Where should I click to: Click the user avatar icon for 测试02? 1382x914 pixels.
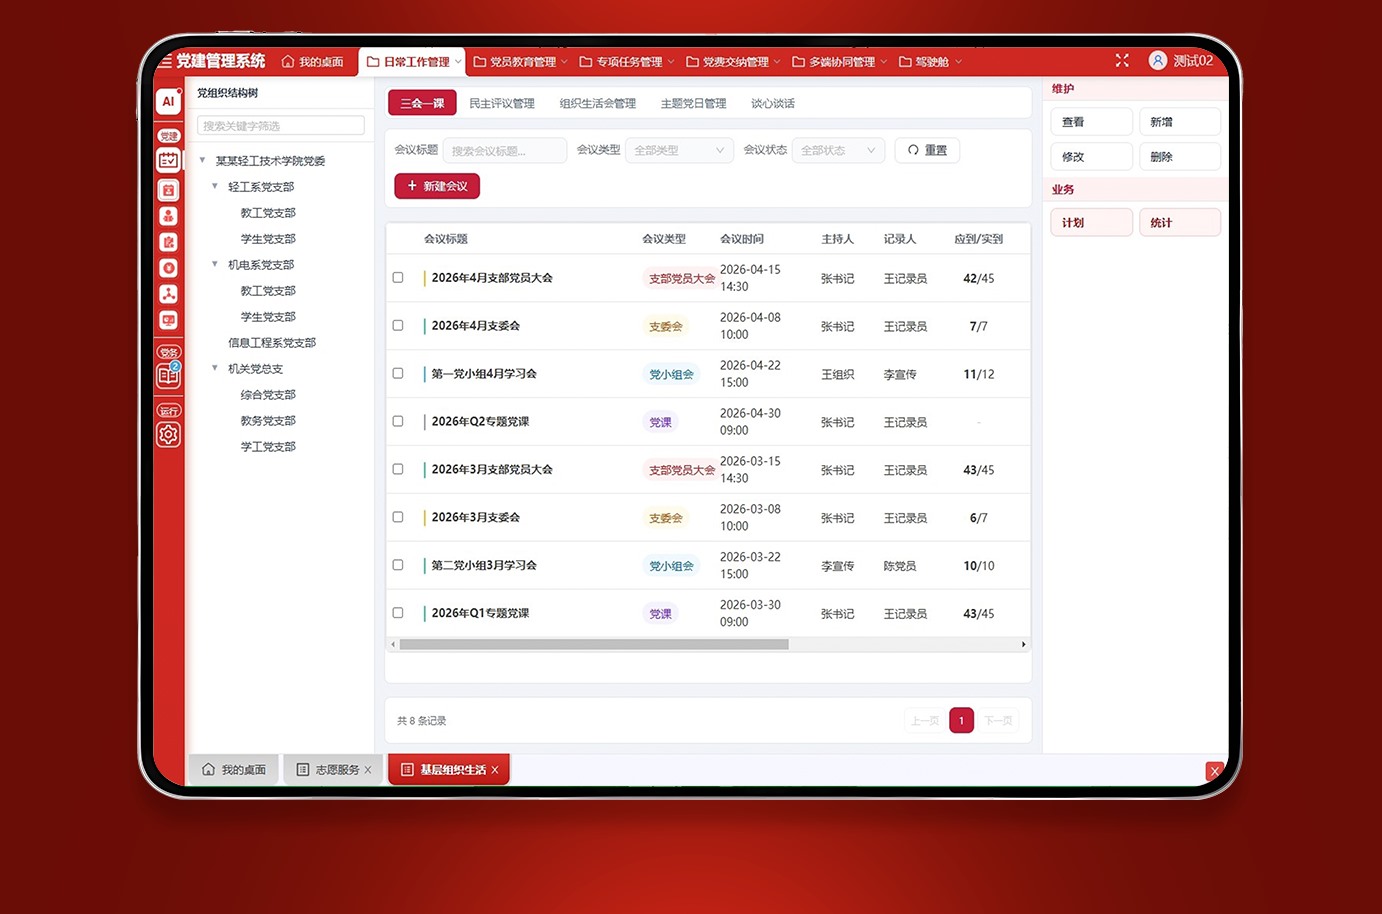(1157, 61)
